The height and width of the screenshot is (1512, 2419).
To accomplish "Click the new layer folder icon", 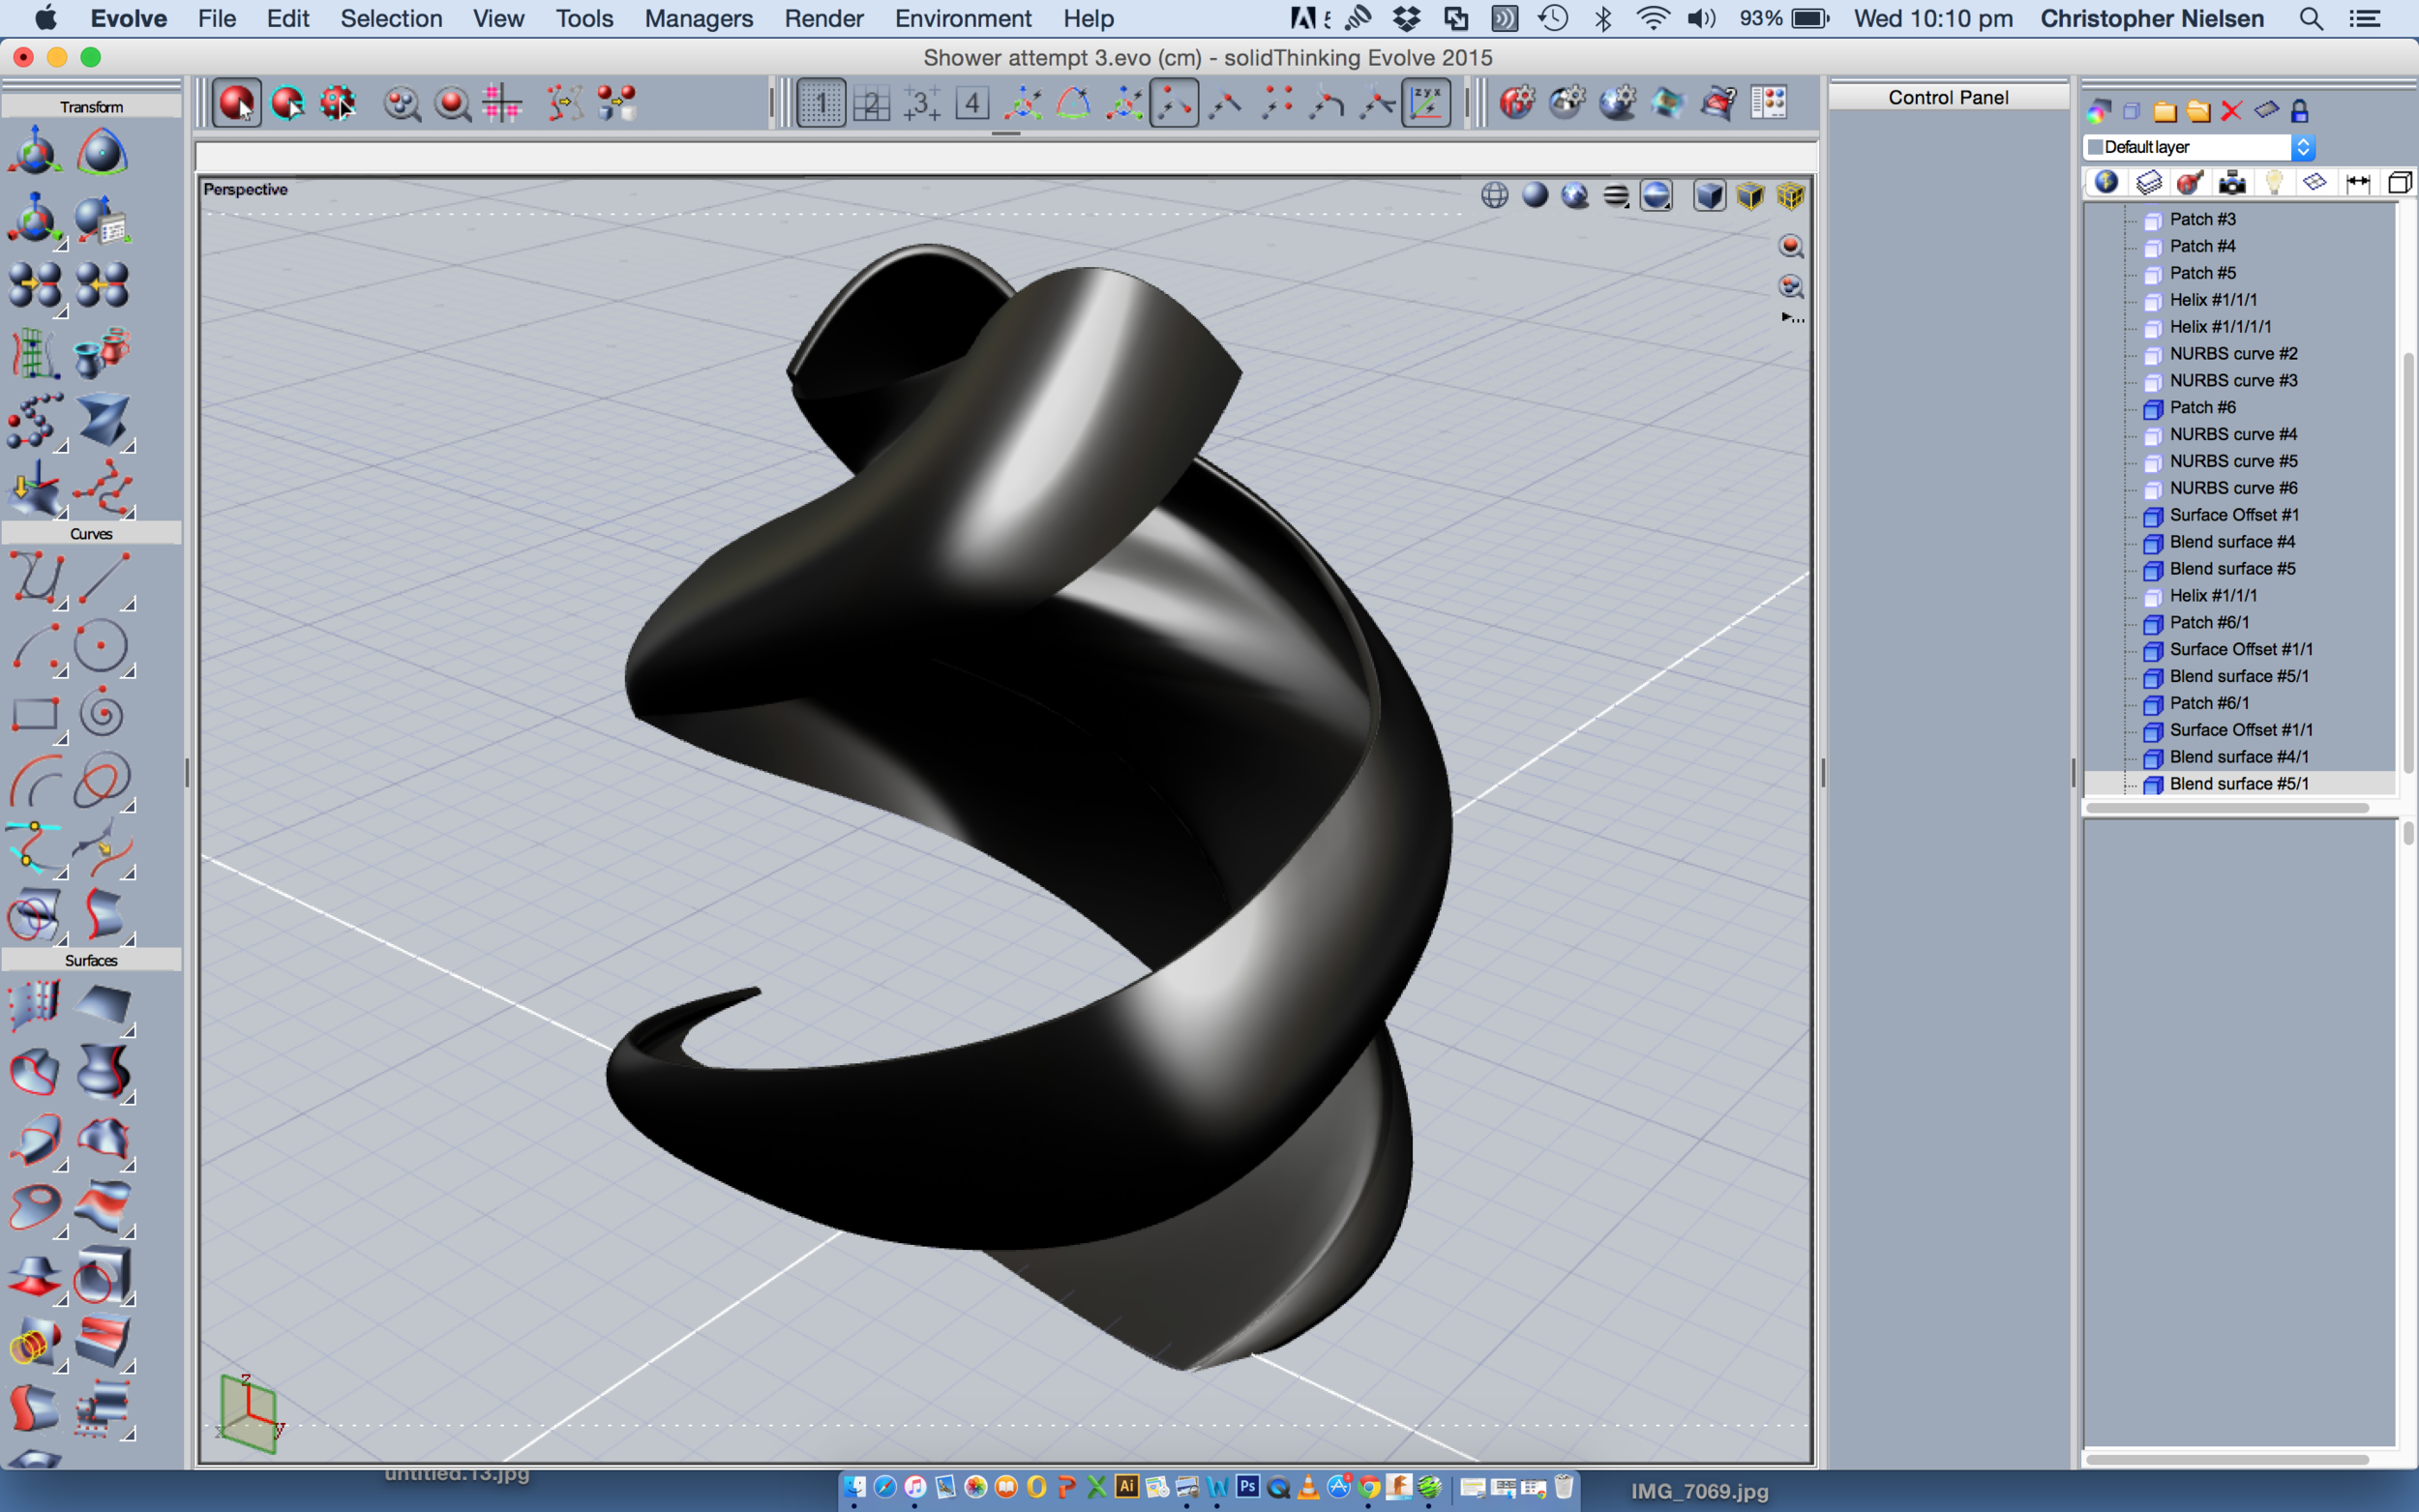I will click(x=2165, y=111).
